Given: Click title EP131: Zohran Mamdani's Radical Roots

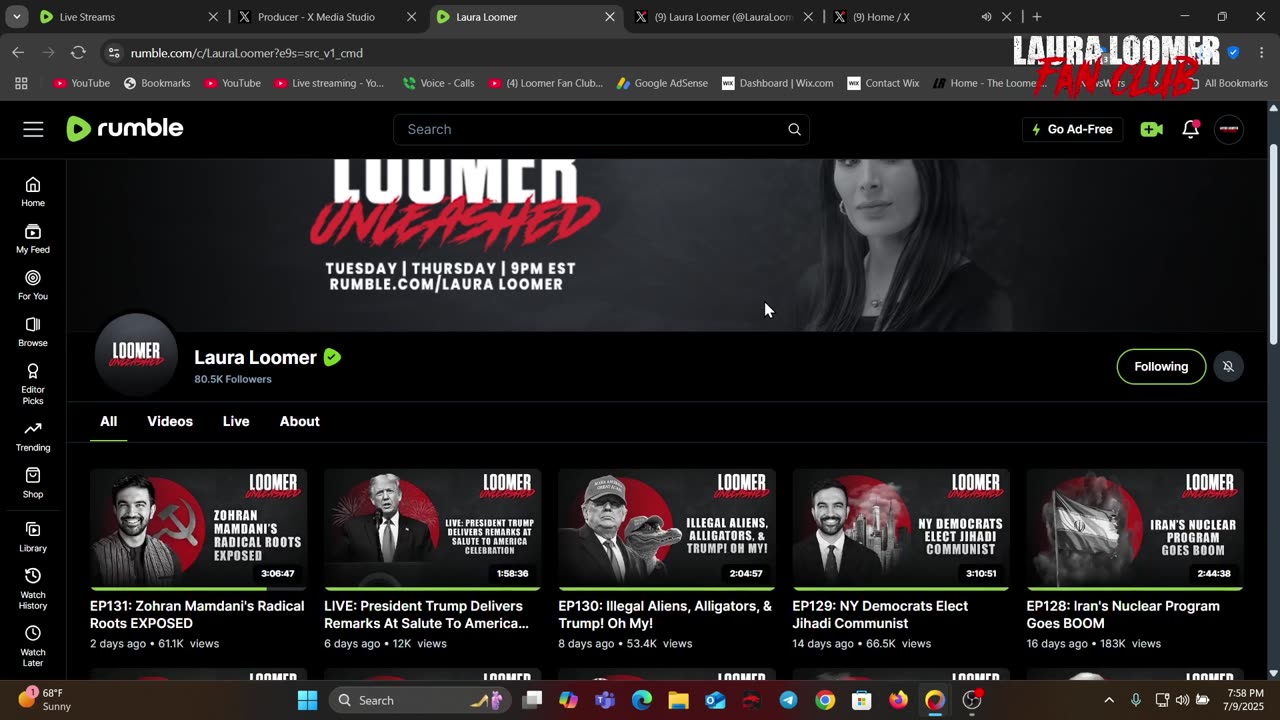Looking at the screenshot, I should click(197, 614).
